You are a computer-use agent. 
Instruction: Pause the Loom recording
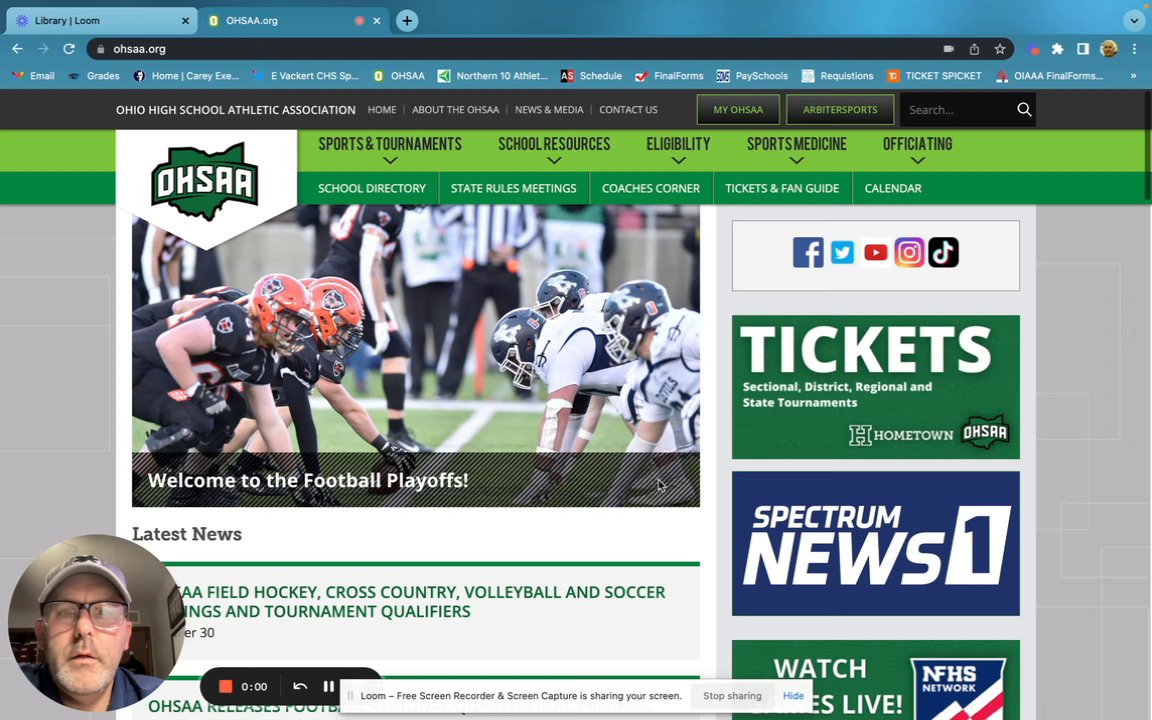[328, 686]
